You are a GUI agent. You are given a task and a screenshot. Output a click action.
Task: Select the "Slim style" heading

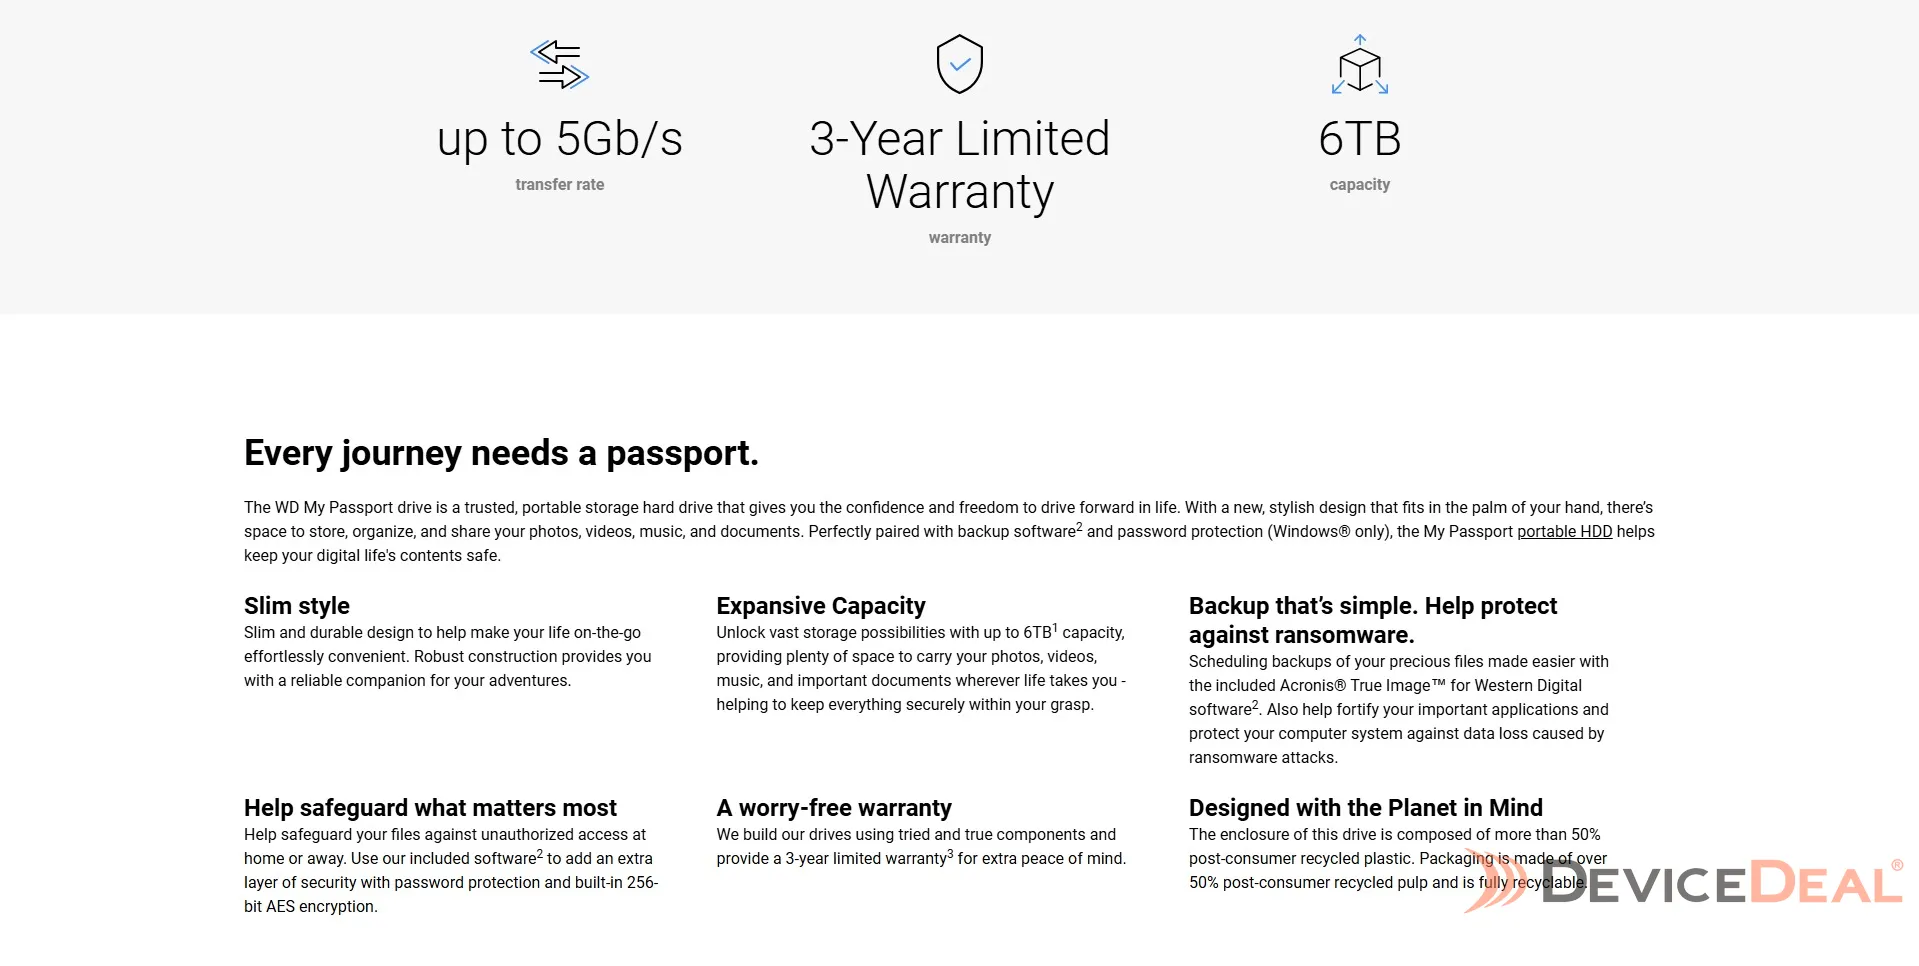tap(297, 606)
